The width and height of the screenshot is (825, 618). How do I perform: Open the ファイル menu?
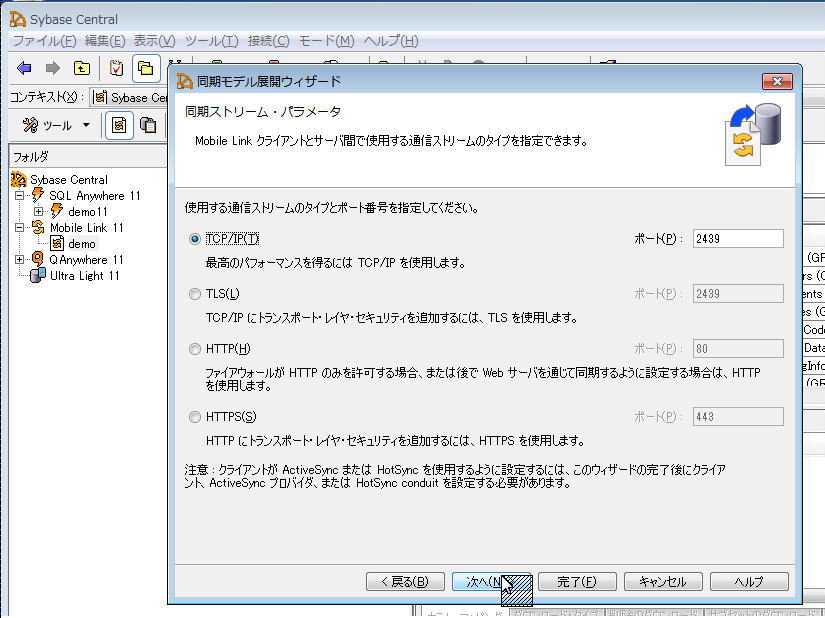coord(43,41)
